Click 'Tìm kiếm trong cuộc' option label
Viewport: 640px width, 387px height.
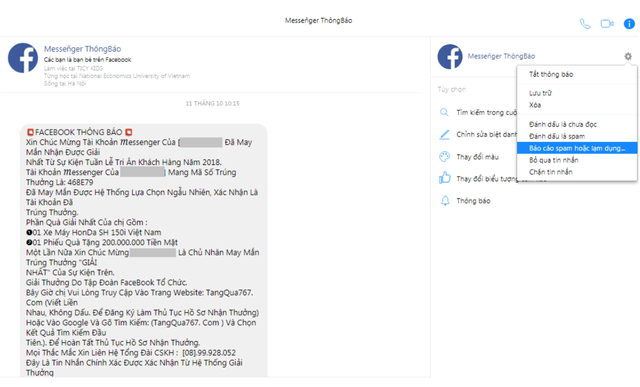click(487, 112)
